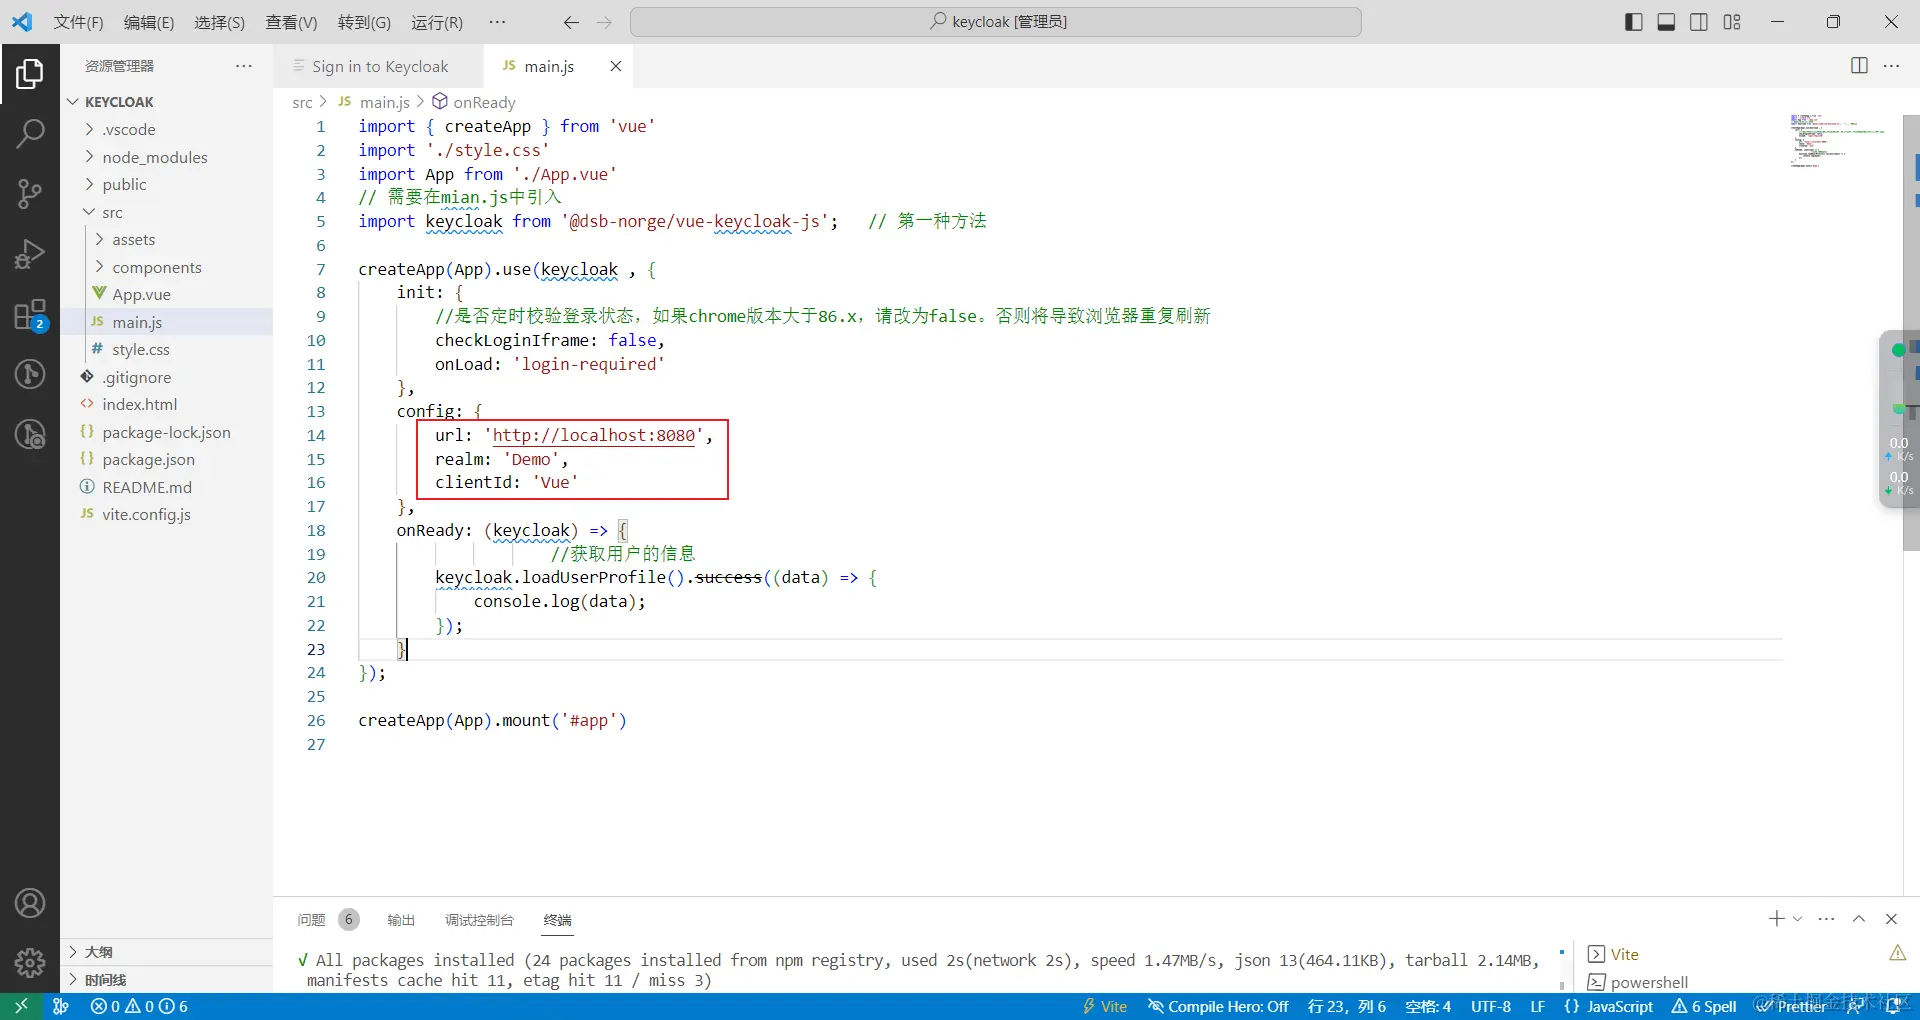Split the editor to the right
The image size is (1920, 1020).
tap(1859, 66)
